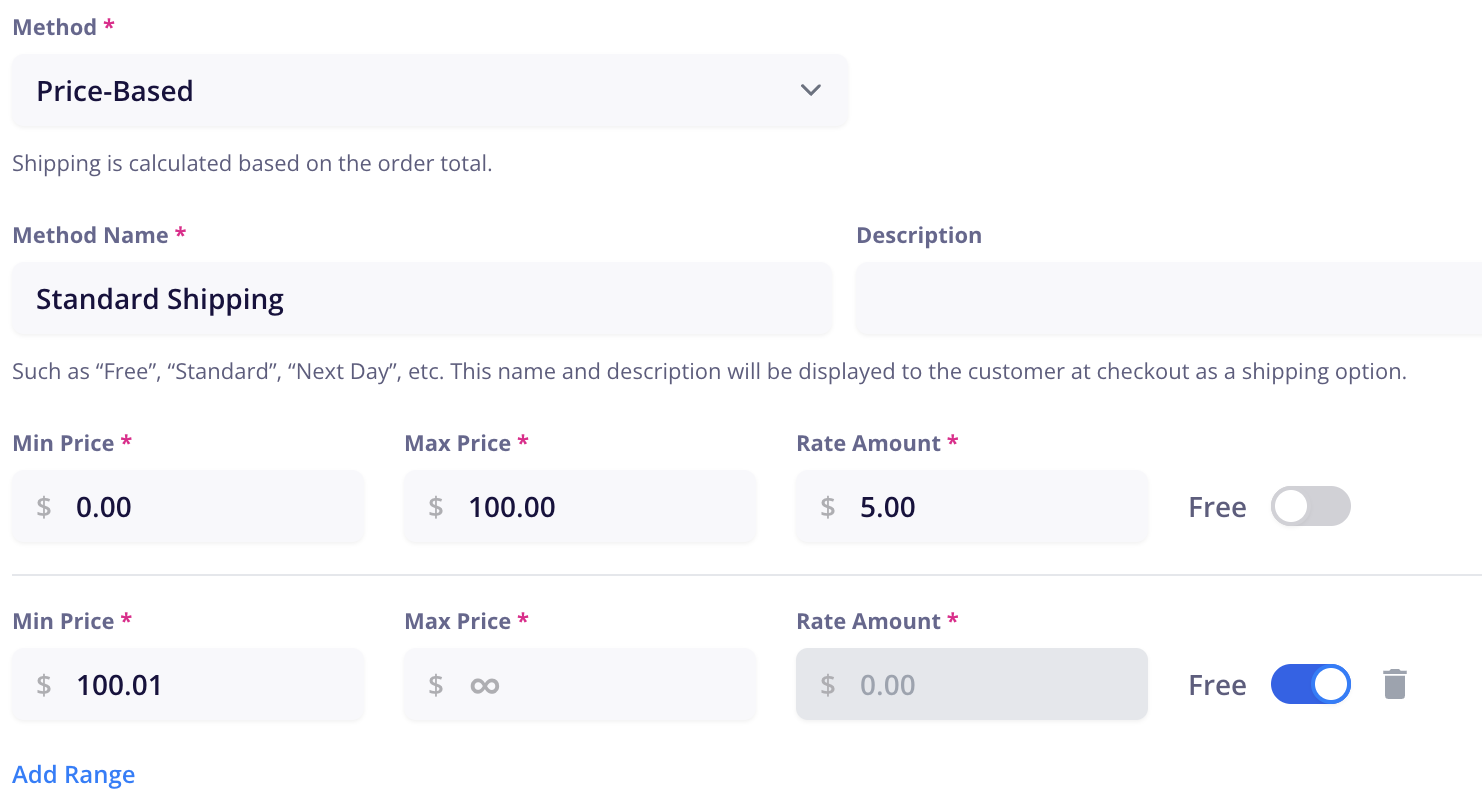This screenshot has height=812, width=1482.
Task: Edit the 100.01 Min Price value
Action: click(x=188, y=685)
